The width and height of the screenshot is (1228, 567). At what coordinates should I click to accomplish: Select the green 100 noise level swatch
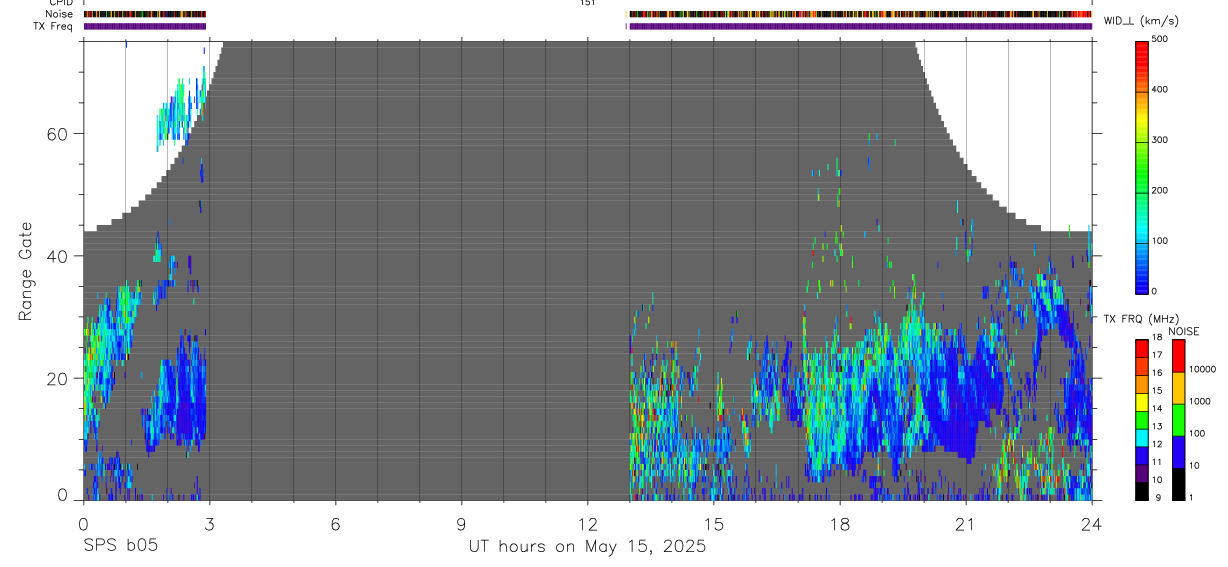[1178, 419]
